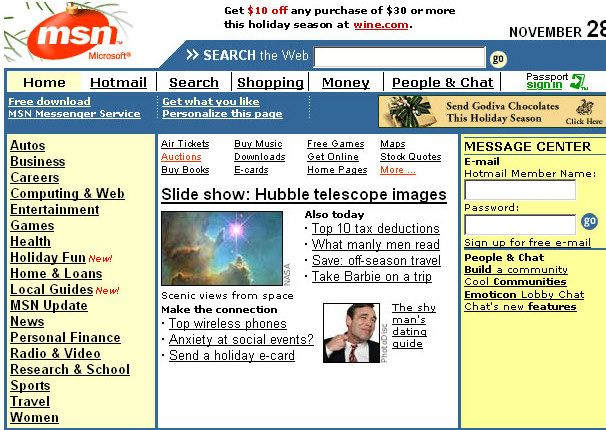Open the red More... link

[x=398, y=170]
